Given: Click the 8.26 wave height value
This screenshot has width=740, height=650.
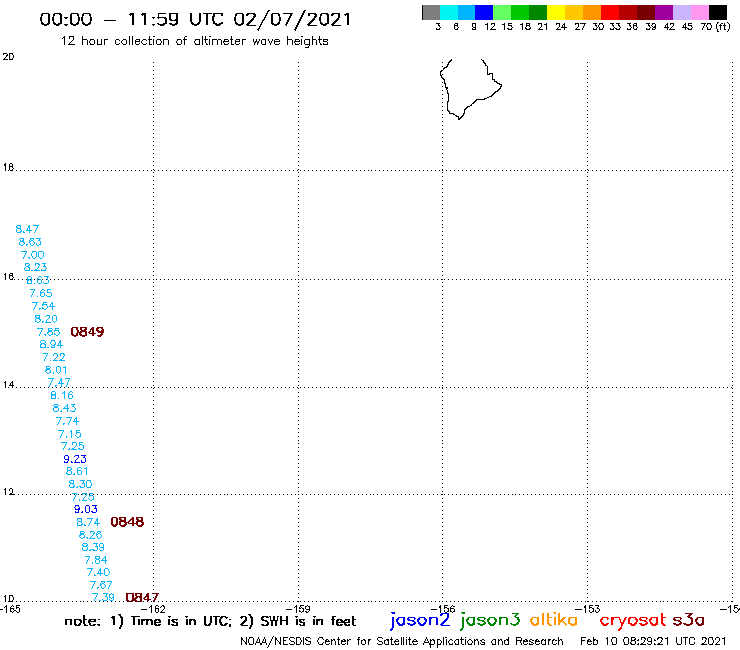Looking at the screenshot, I should pyautogui.click(x=90, y=535).
